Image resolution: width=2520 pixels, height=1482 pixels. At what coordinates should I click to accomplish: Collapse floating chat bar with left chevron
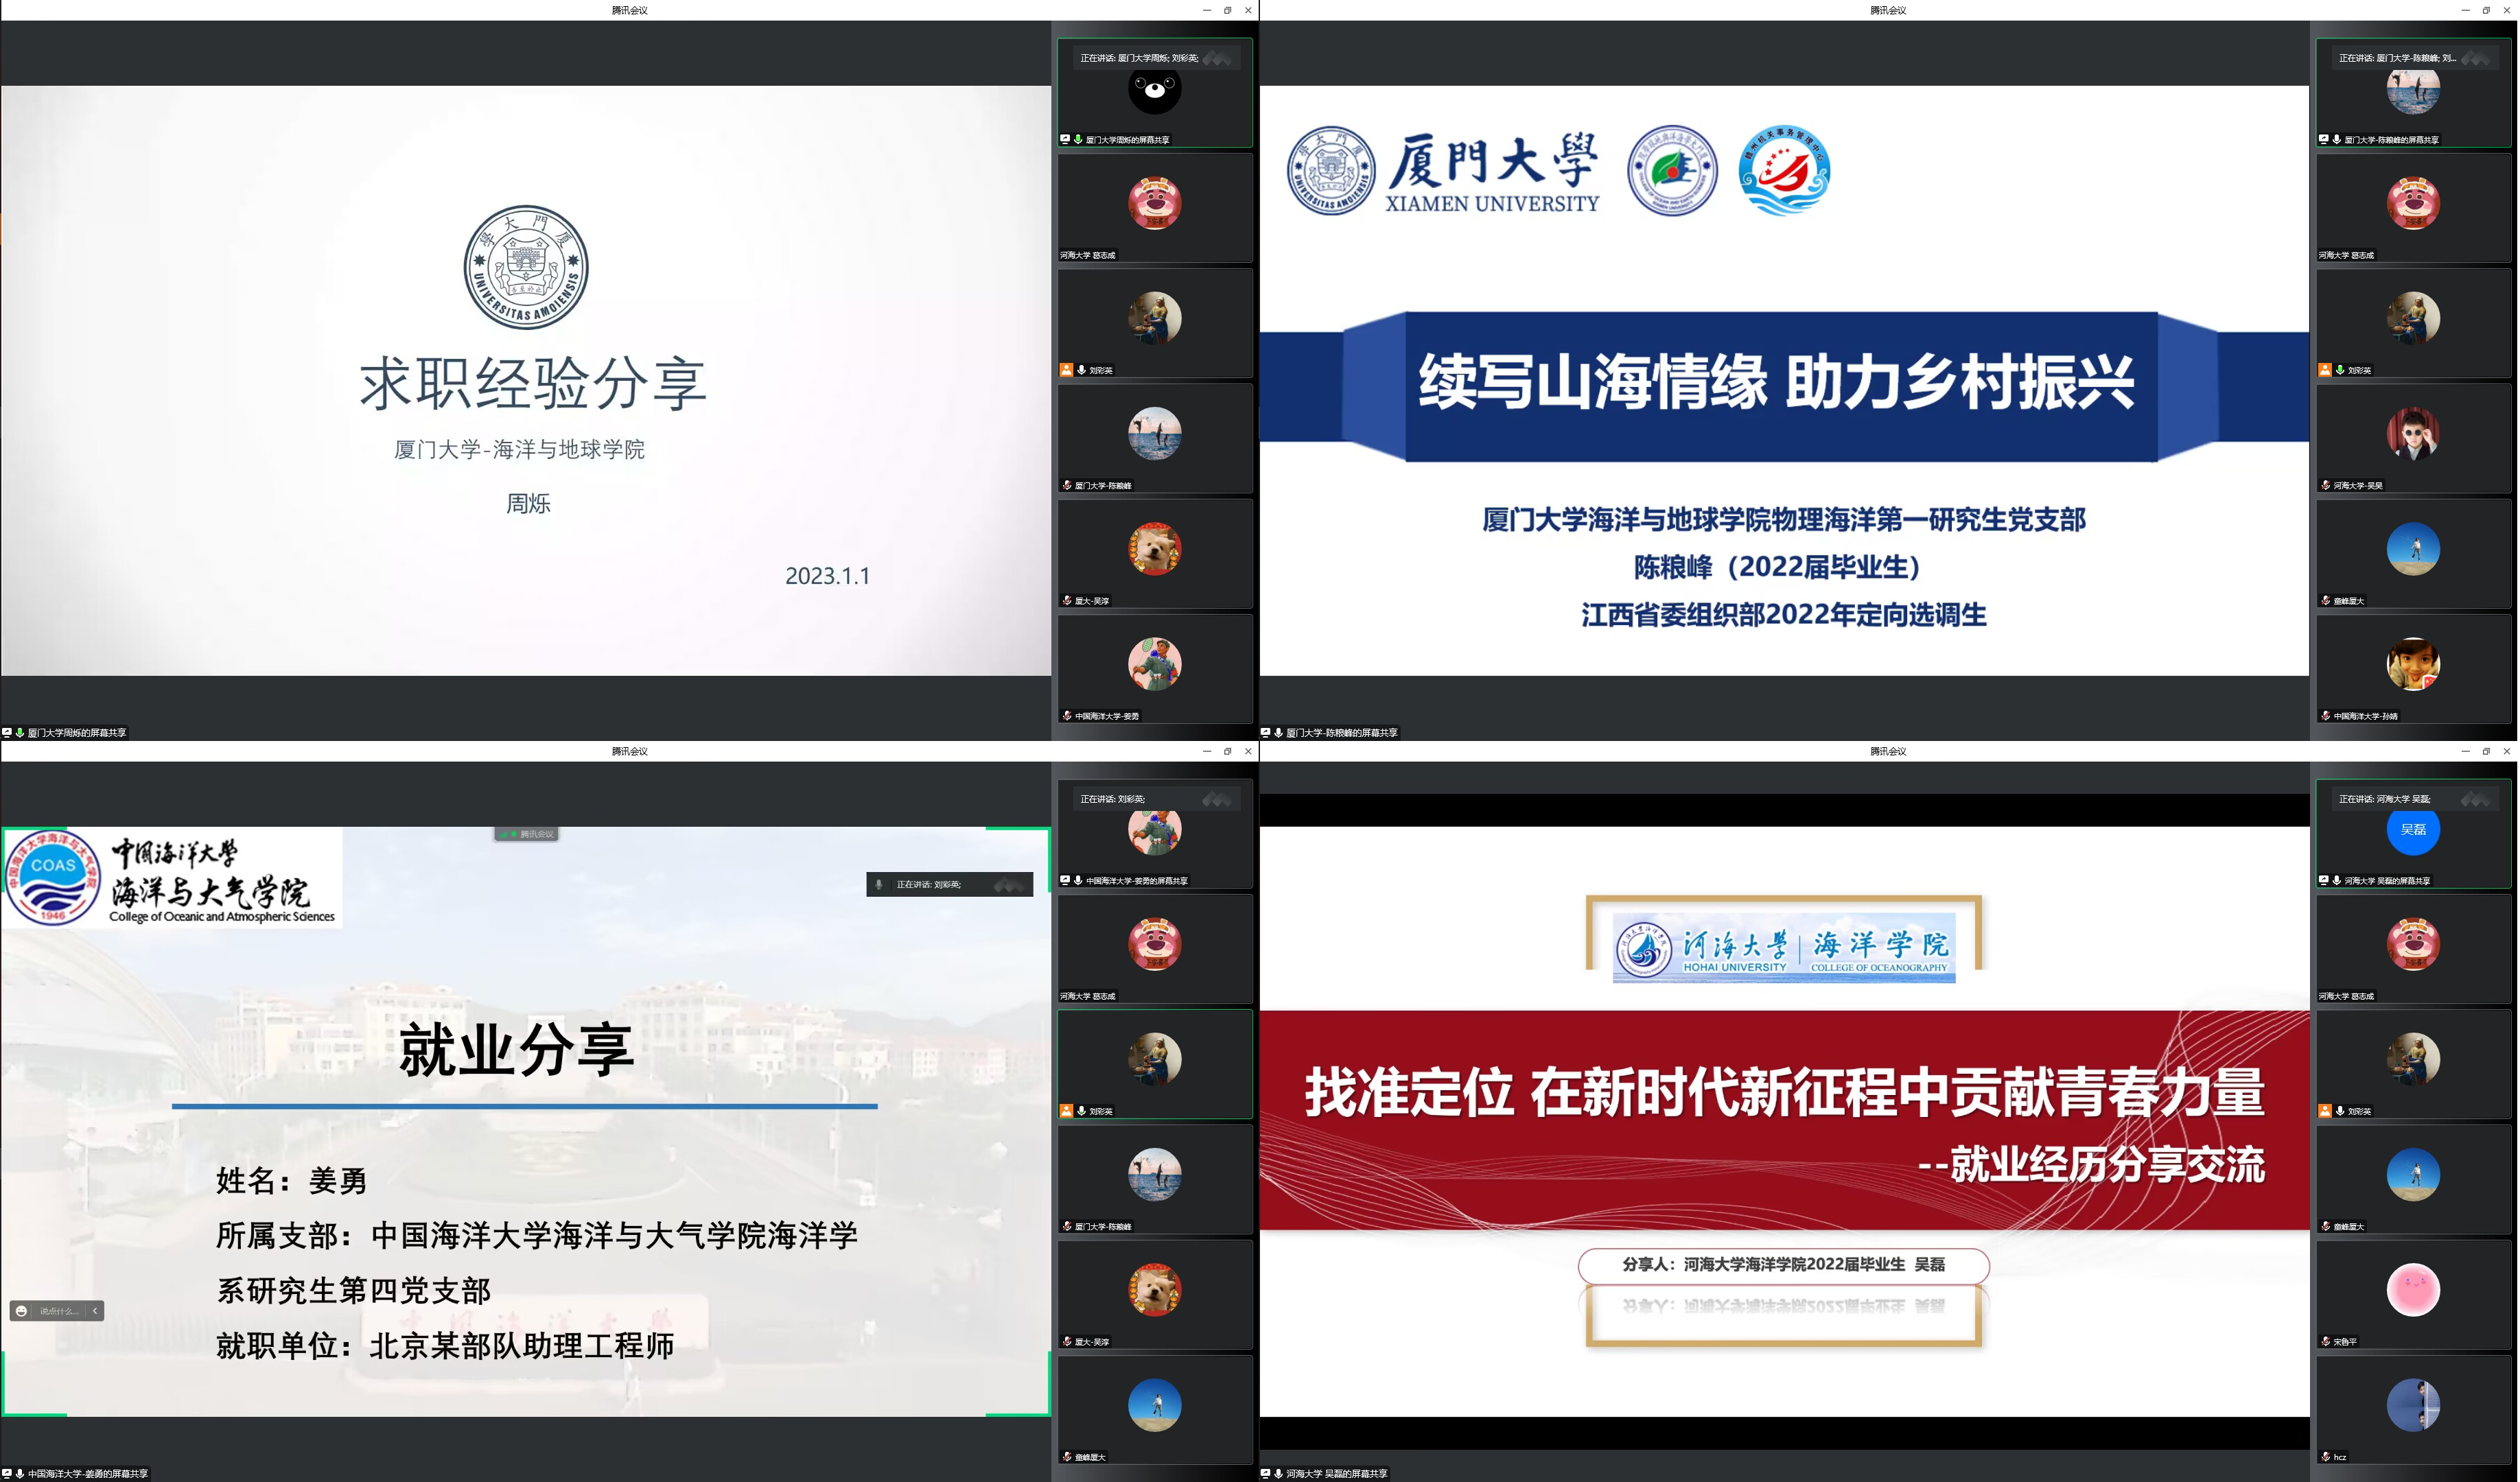tap(95, 1311)
